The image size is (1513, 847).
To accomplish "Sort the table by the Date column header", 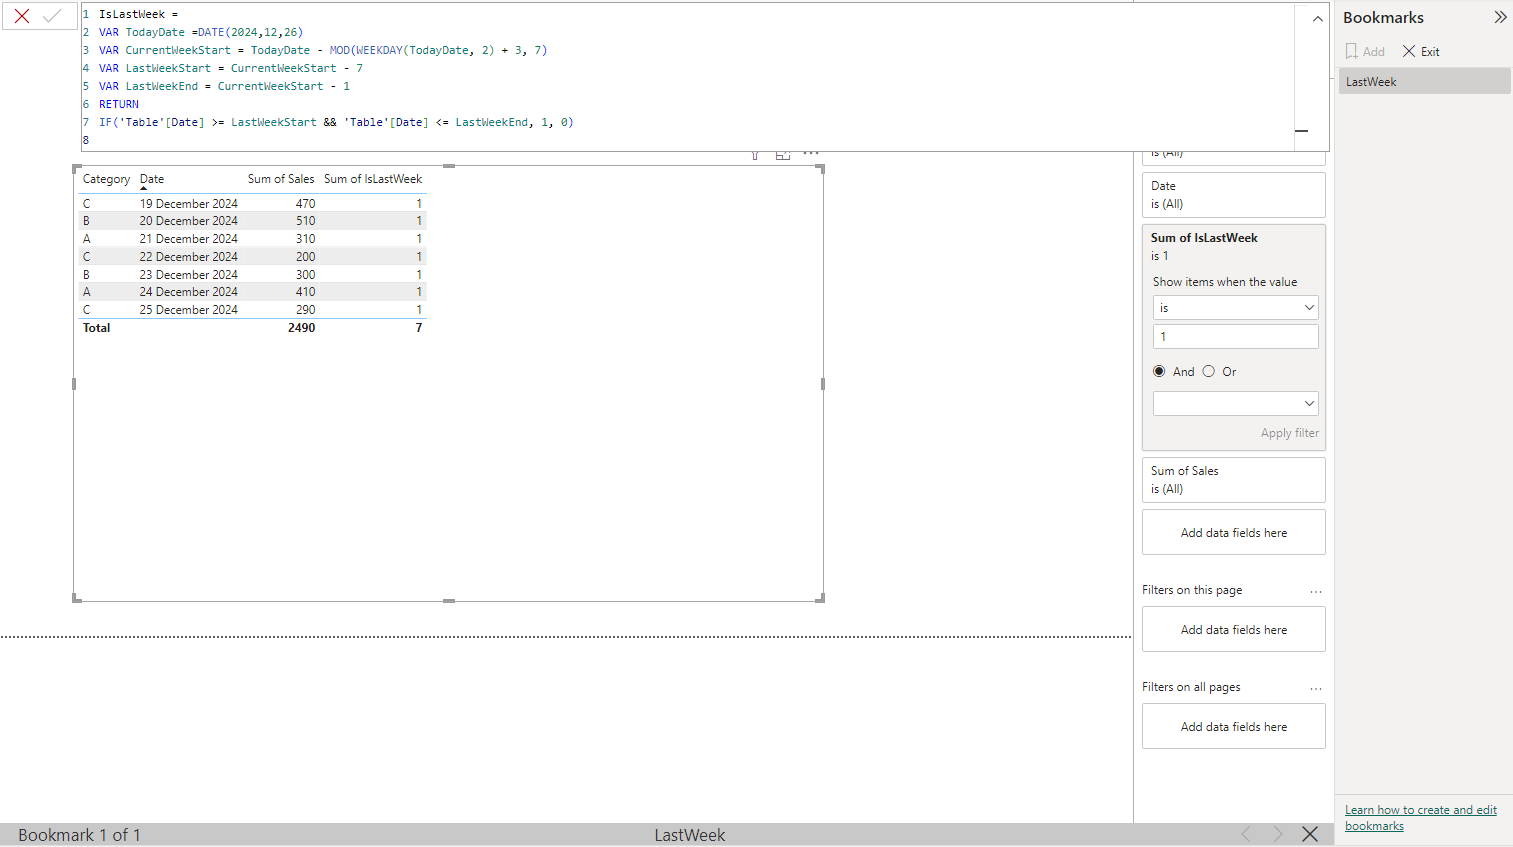I will 152,179.
